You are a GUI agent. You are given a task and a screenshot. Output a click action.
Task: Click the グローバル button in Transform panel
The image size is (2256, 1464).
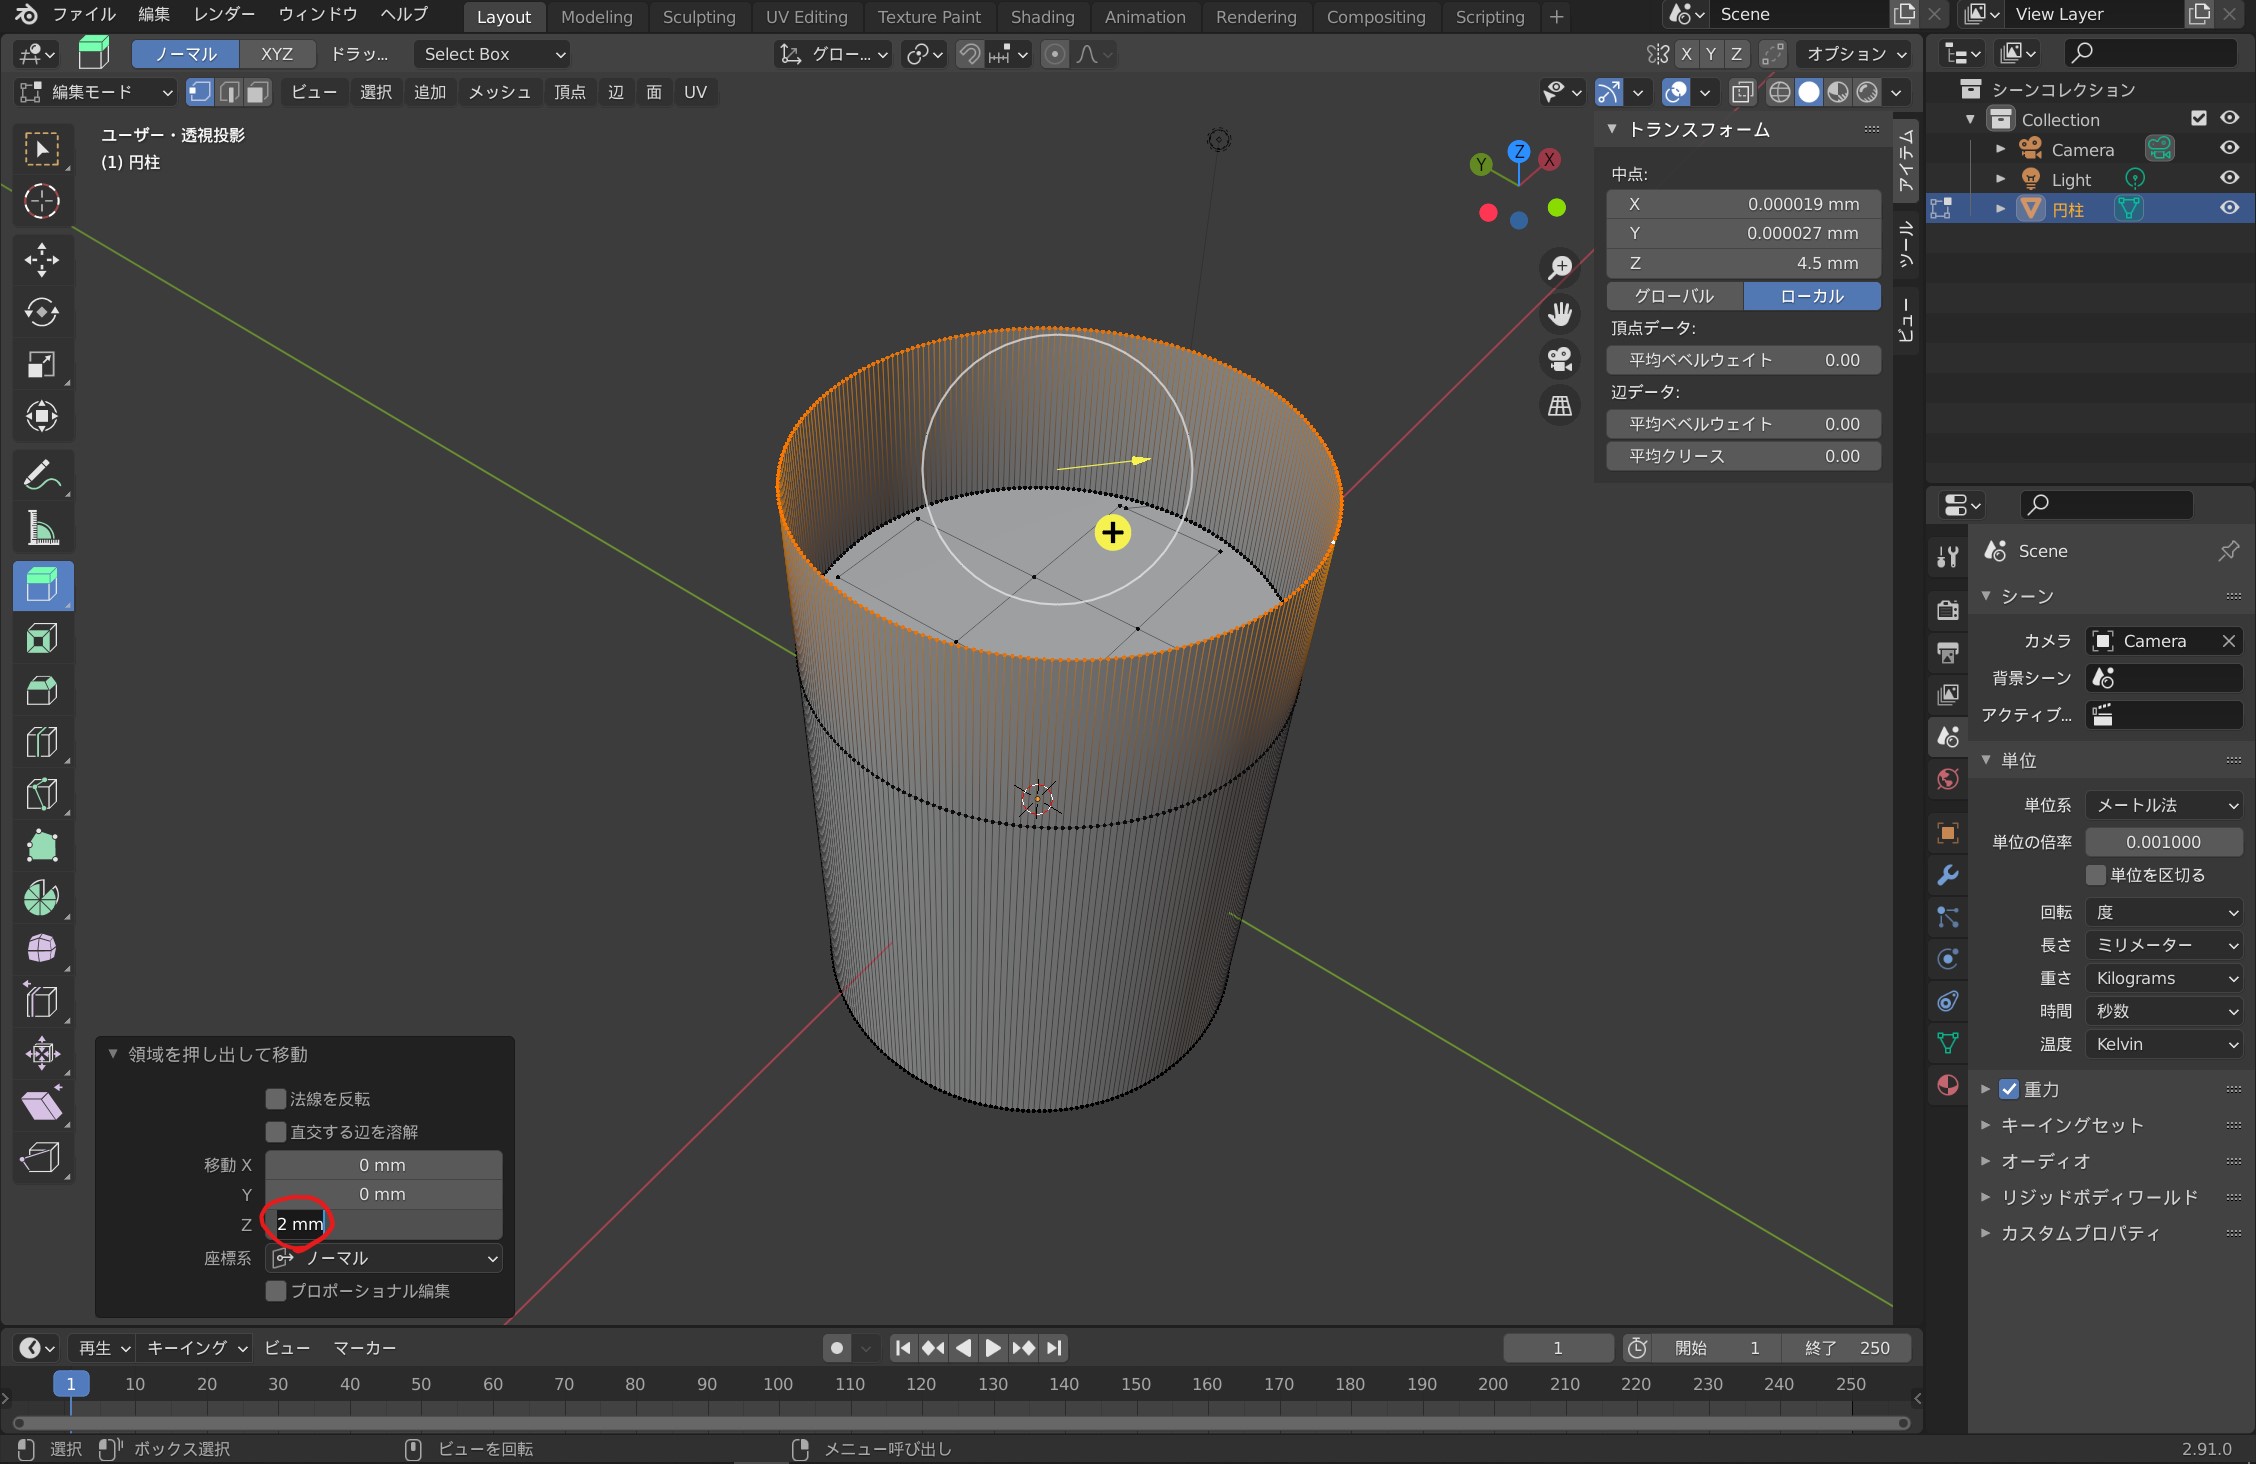pos(1674,296)
